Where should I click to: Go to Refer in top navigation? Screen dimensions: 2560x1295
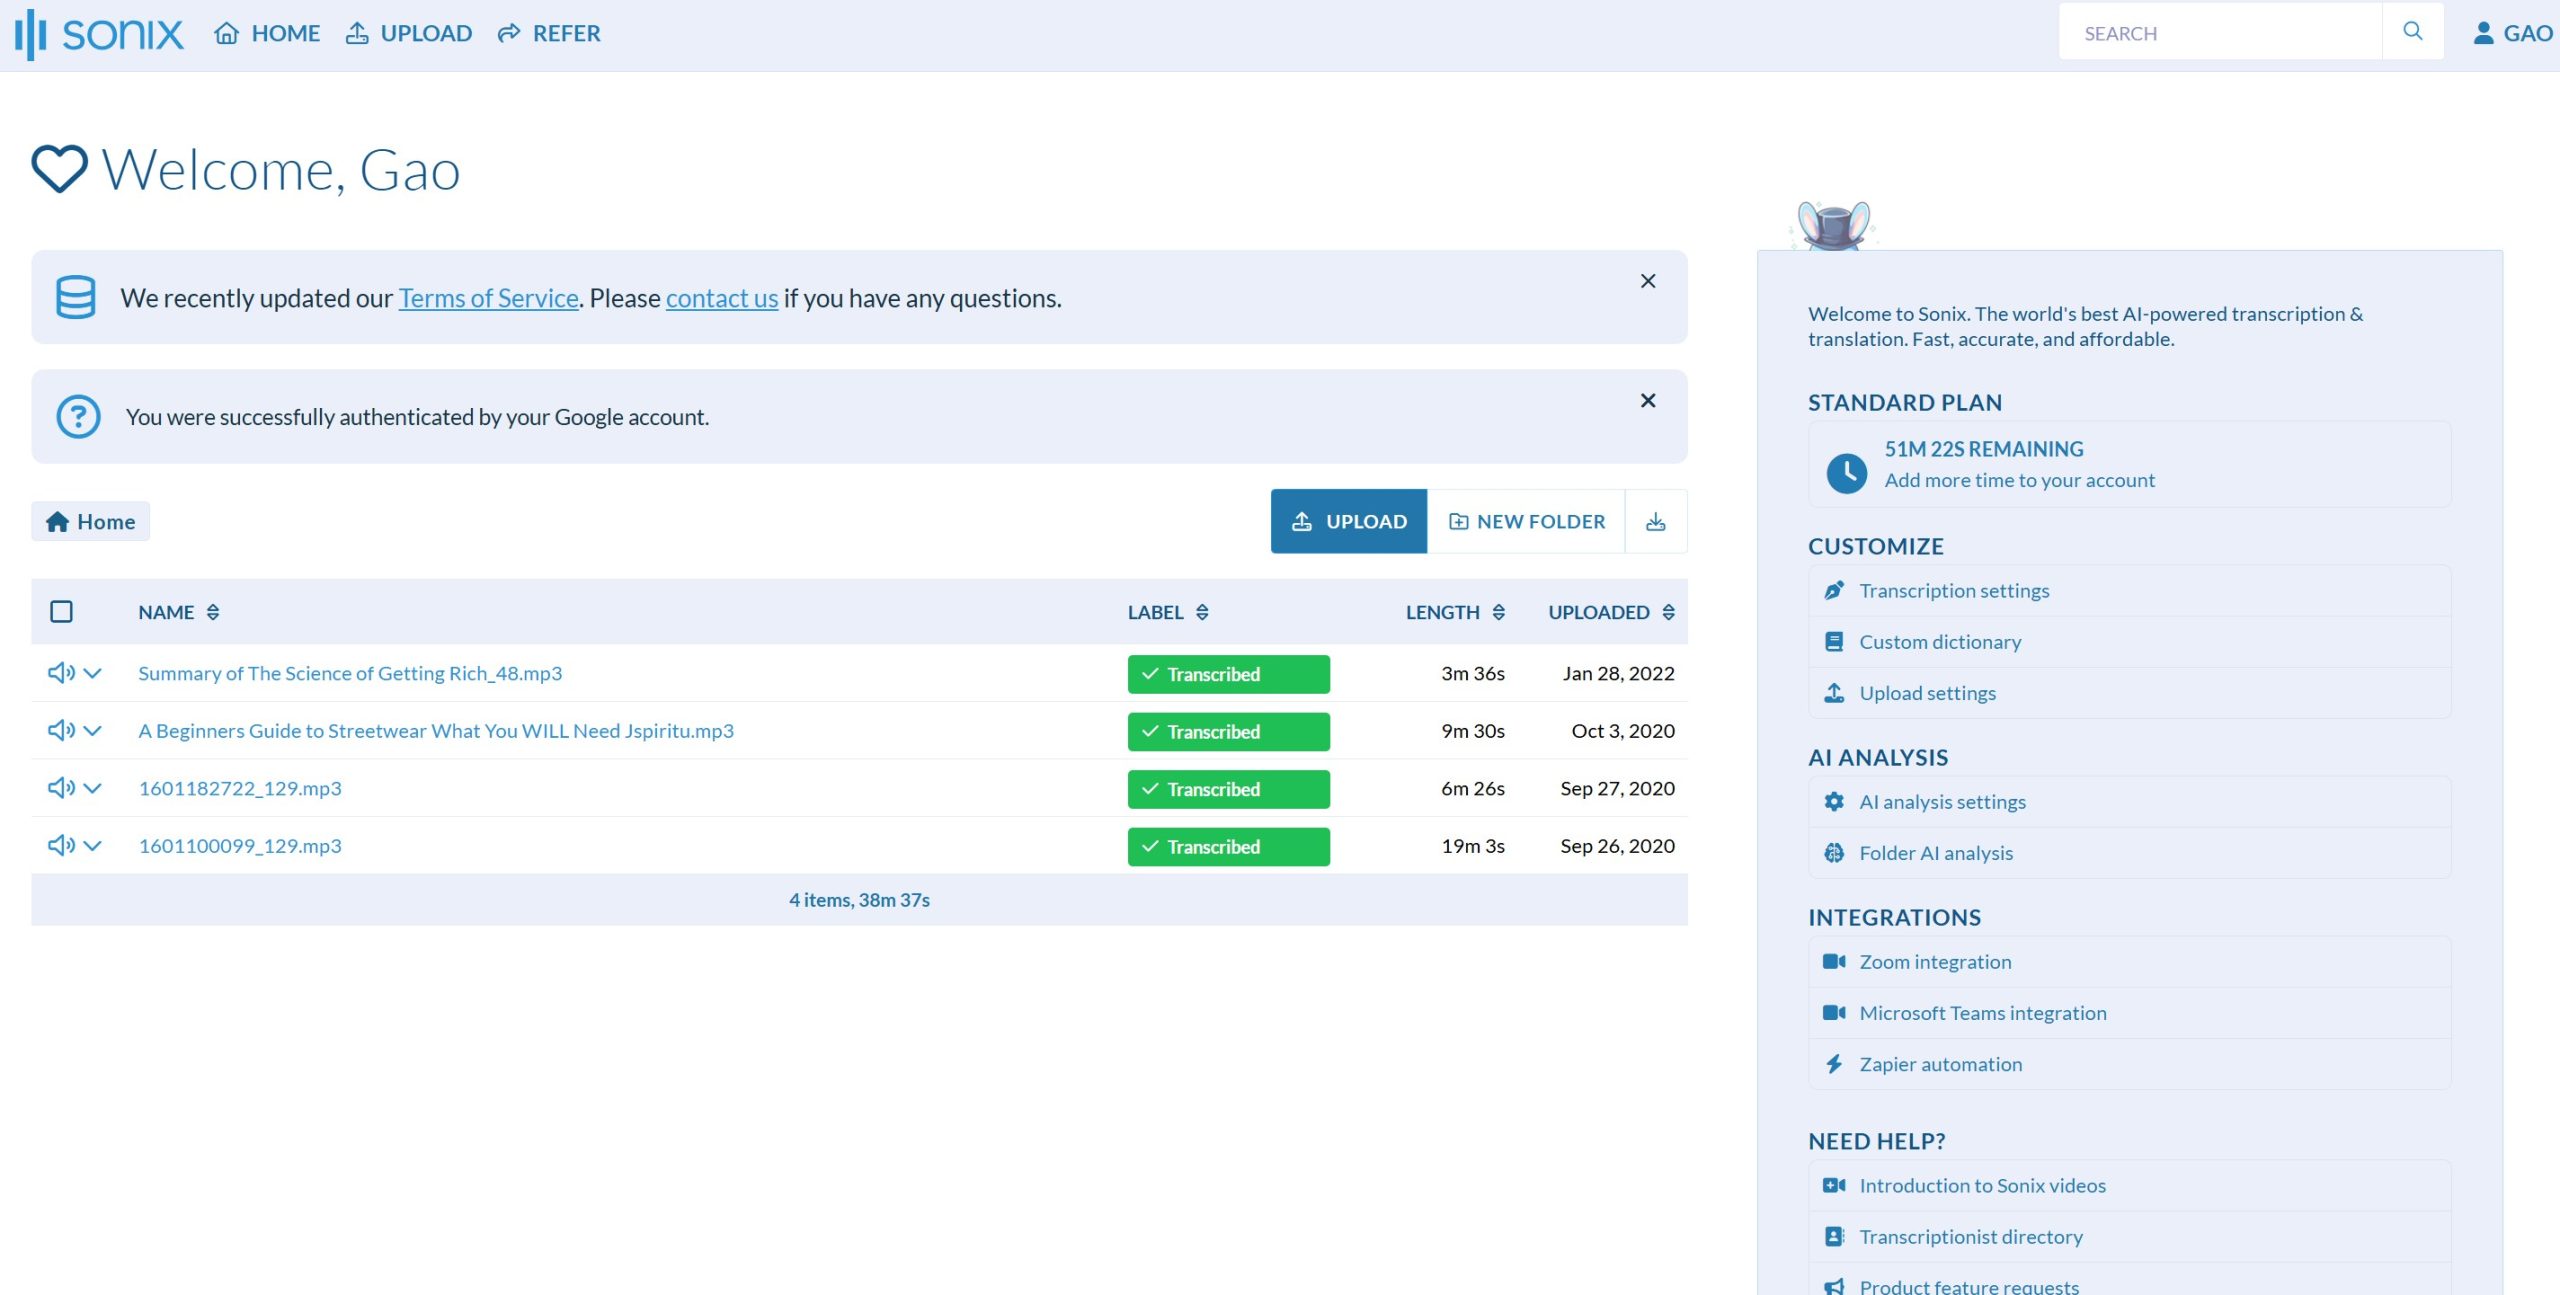click(549, 34)
